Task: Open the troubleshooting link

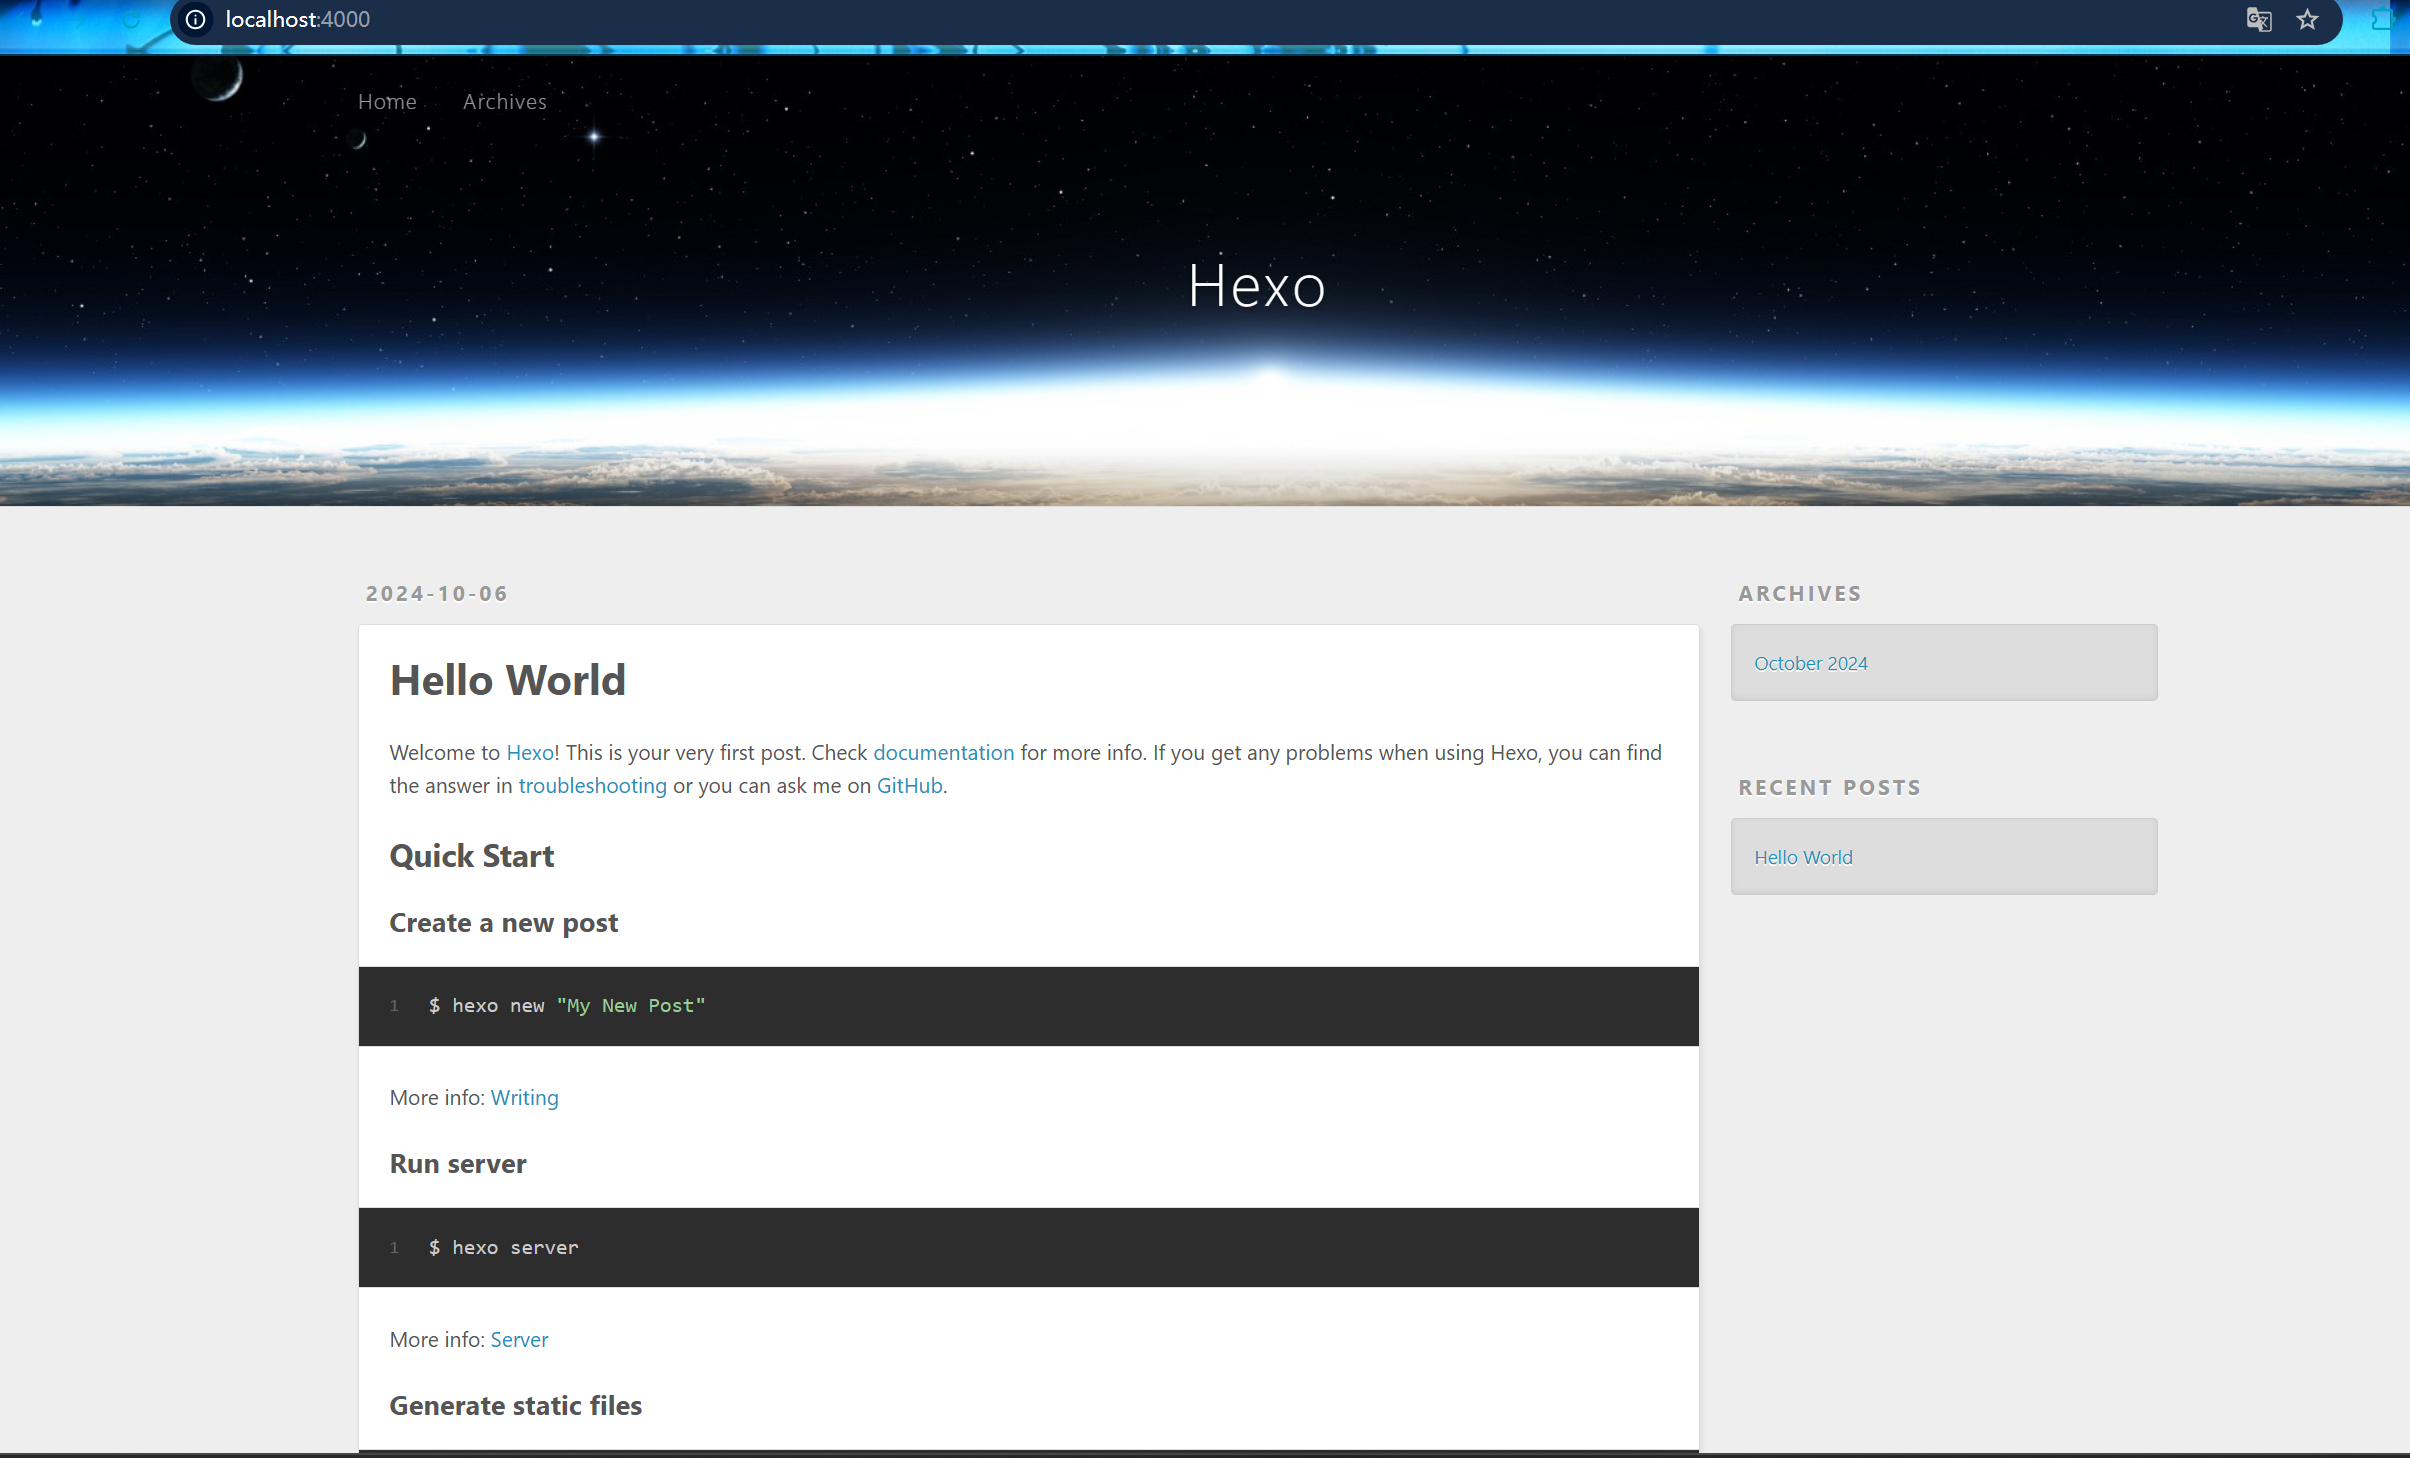Action: (592, 785)
